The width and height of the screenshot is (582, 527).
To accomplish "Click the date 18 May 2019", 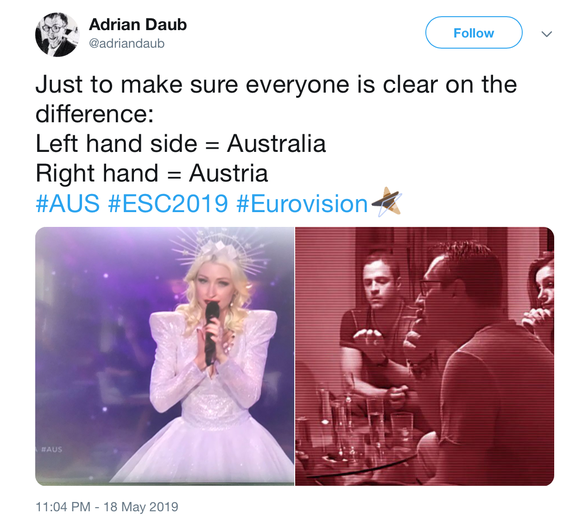I will (141, 507).
